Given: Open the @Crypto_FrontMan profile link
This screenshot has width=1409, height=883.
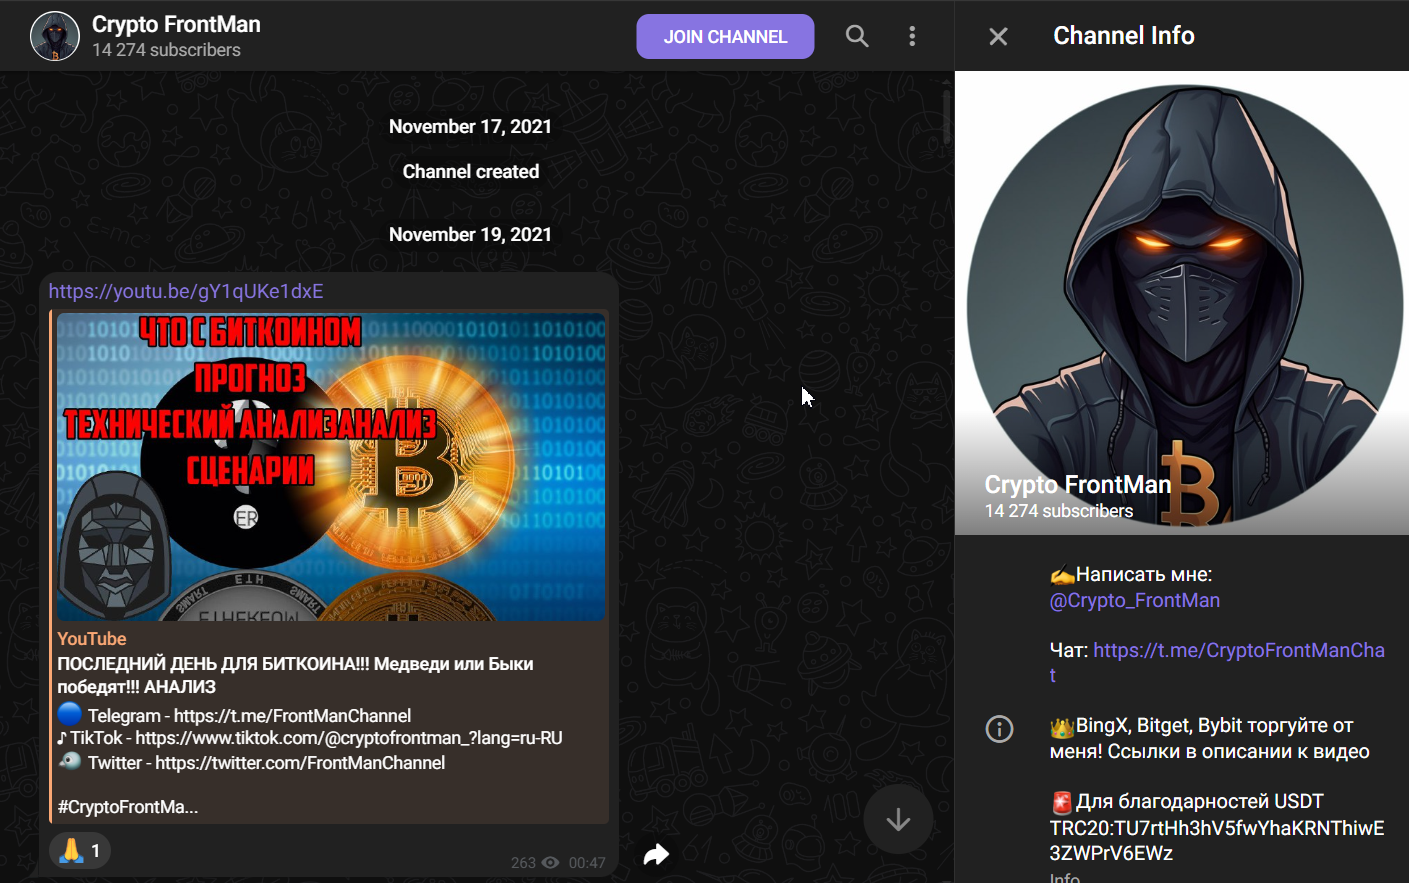Looking at the screenshot, I should [1135, 600].
